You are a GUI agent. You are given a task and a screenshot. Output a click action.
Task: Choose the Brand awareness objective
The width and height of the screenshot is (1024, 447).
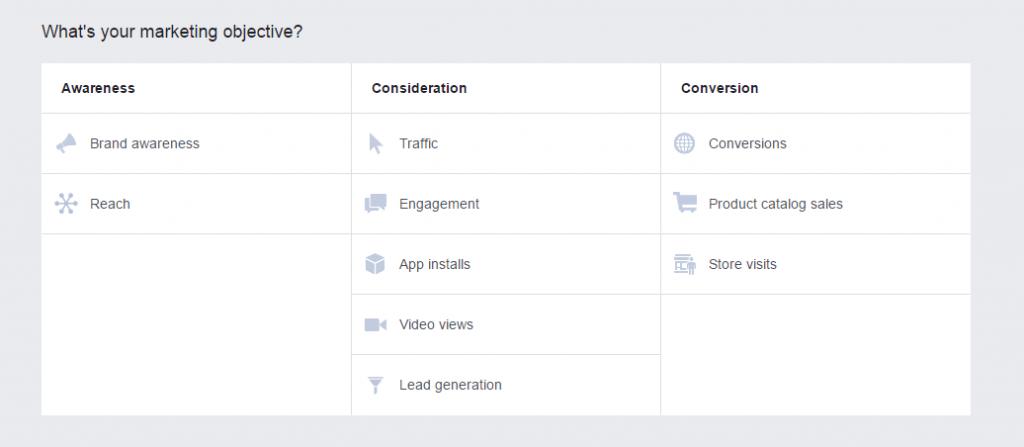[x=145, y=143]
